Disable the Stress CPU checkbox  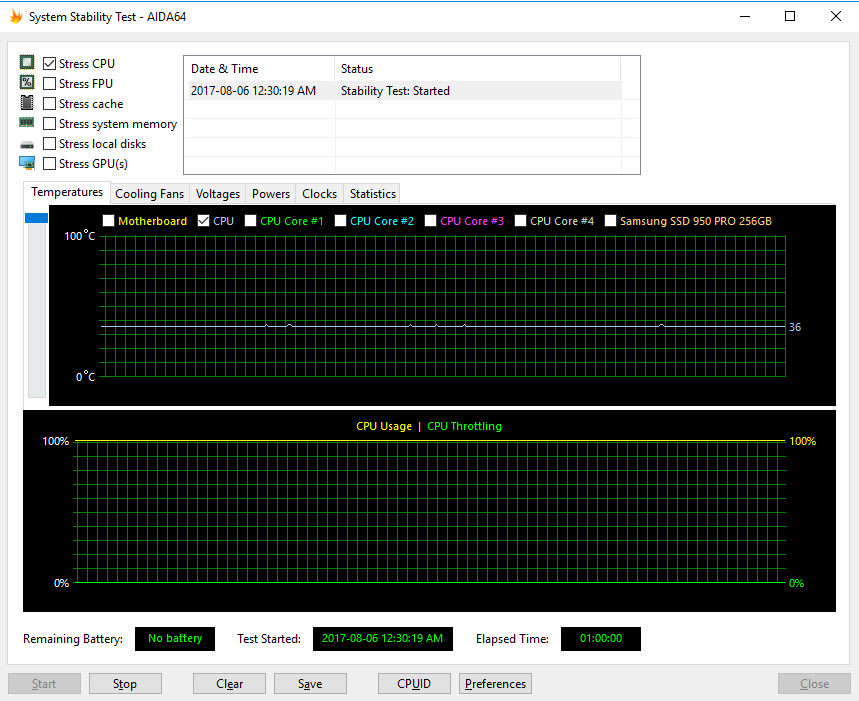click(50, 64)
